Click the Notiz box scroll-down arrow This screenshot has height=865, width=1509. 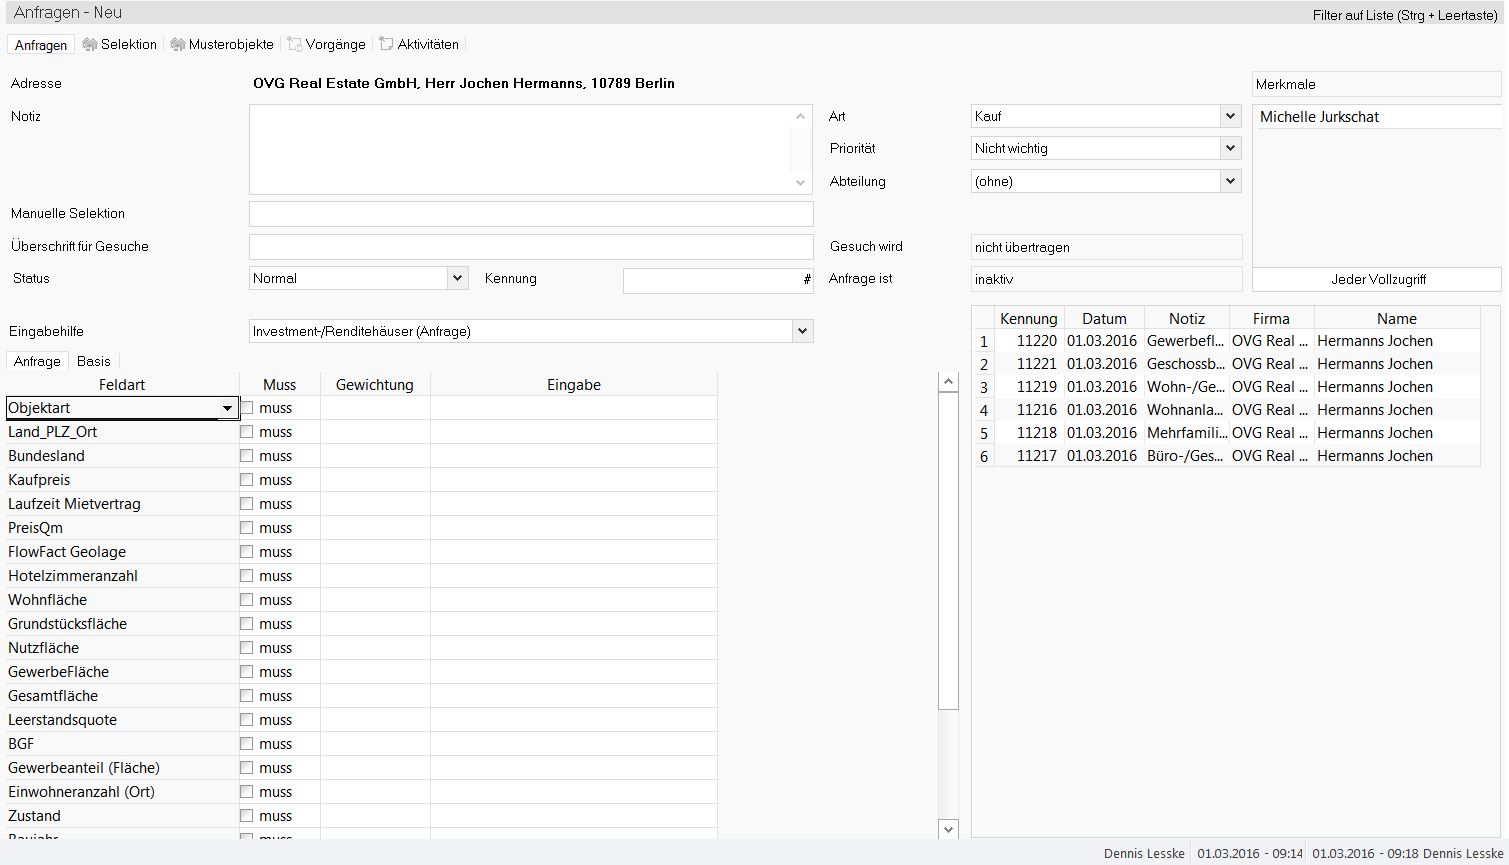click(x=800, y=183)
